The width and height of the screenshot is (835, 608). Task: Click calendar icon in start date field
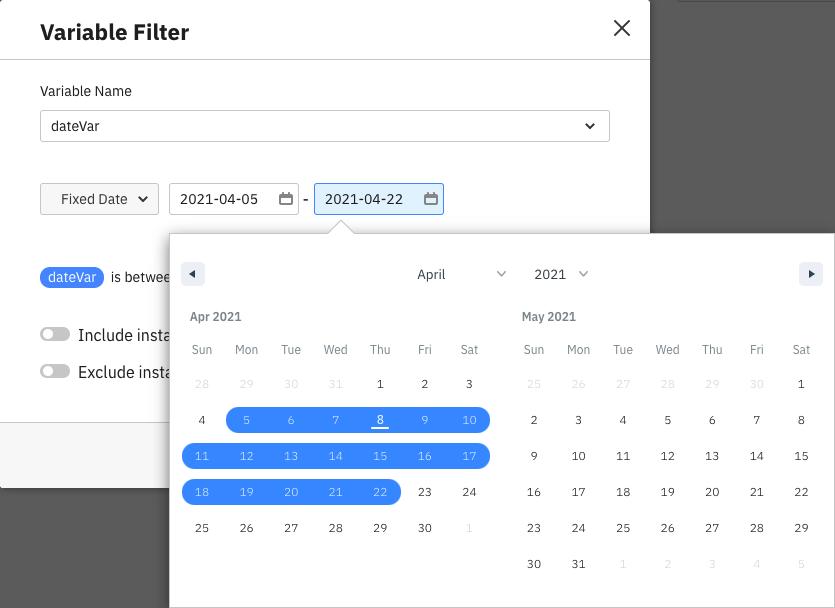tap(285, 199)
